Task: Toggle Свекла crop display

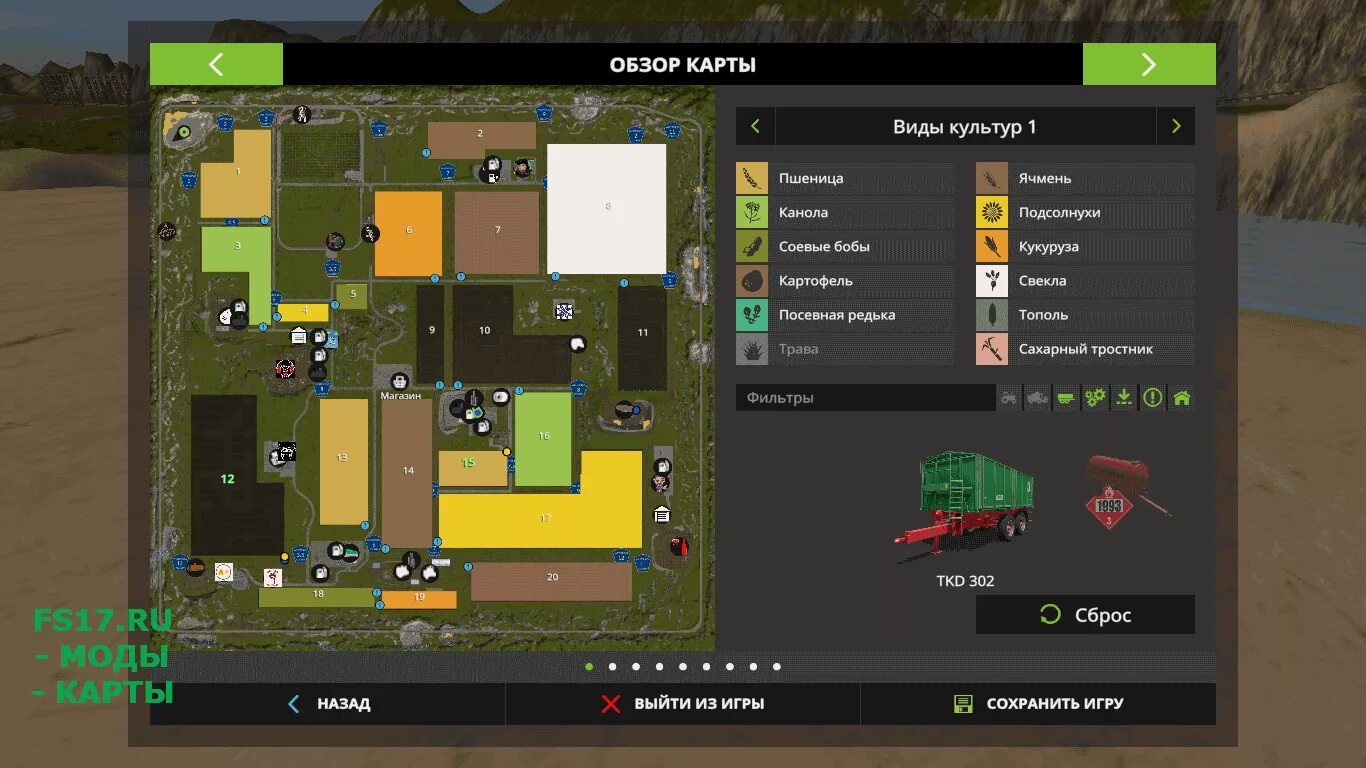Action: (1085, 281)
